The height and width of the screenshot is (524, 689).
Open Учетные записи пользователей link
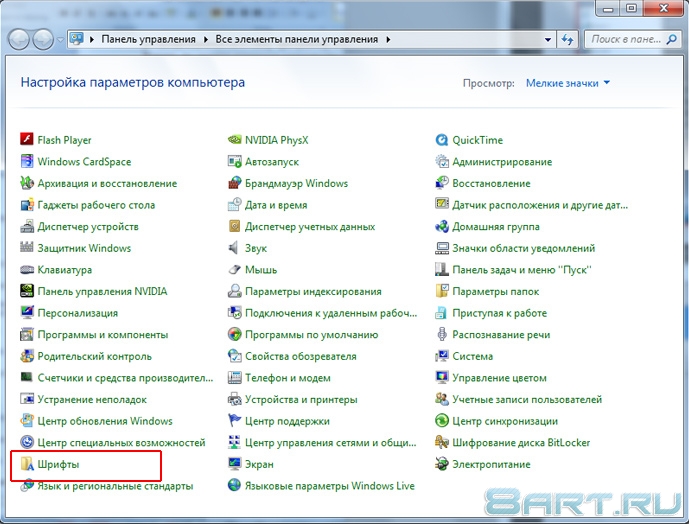point(527,399)
